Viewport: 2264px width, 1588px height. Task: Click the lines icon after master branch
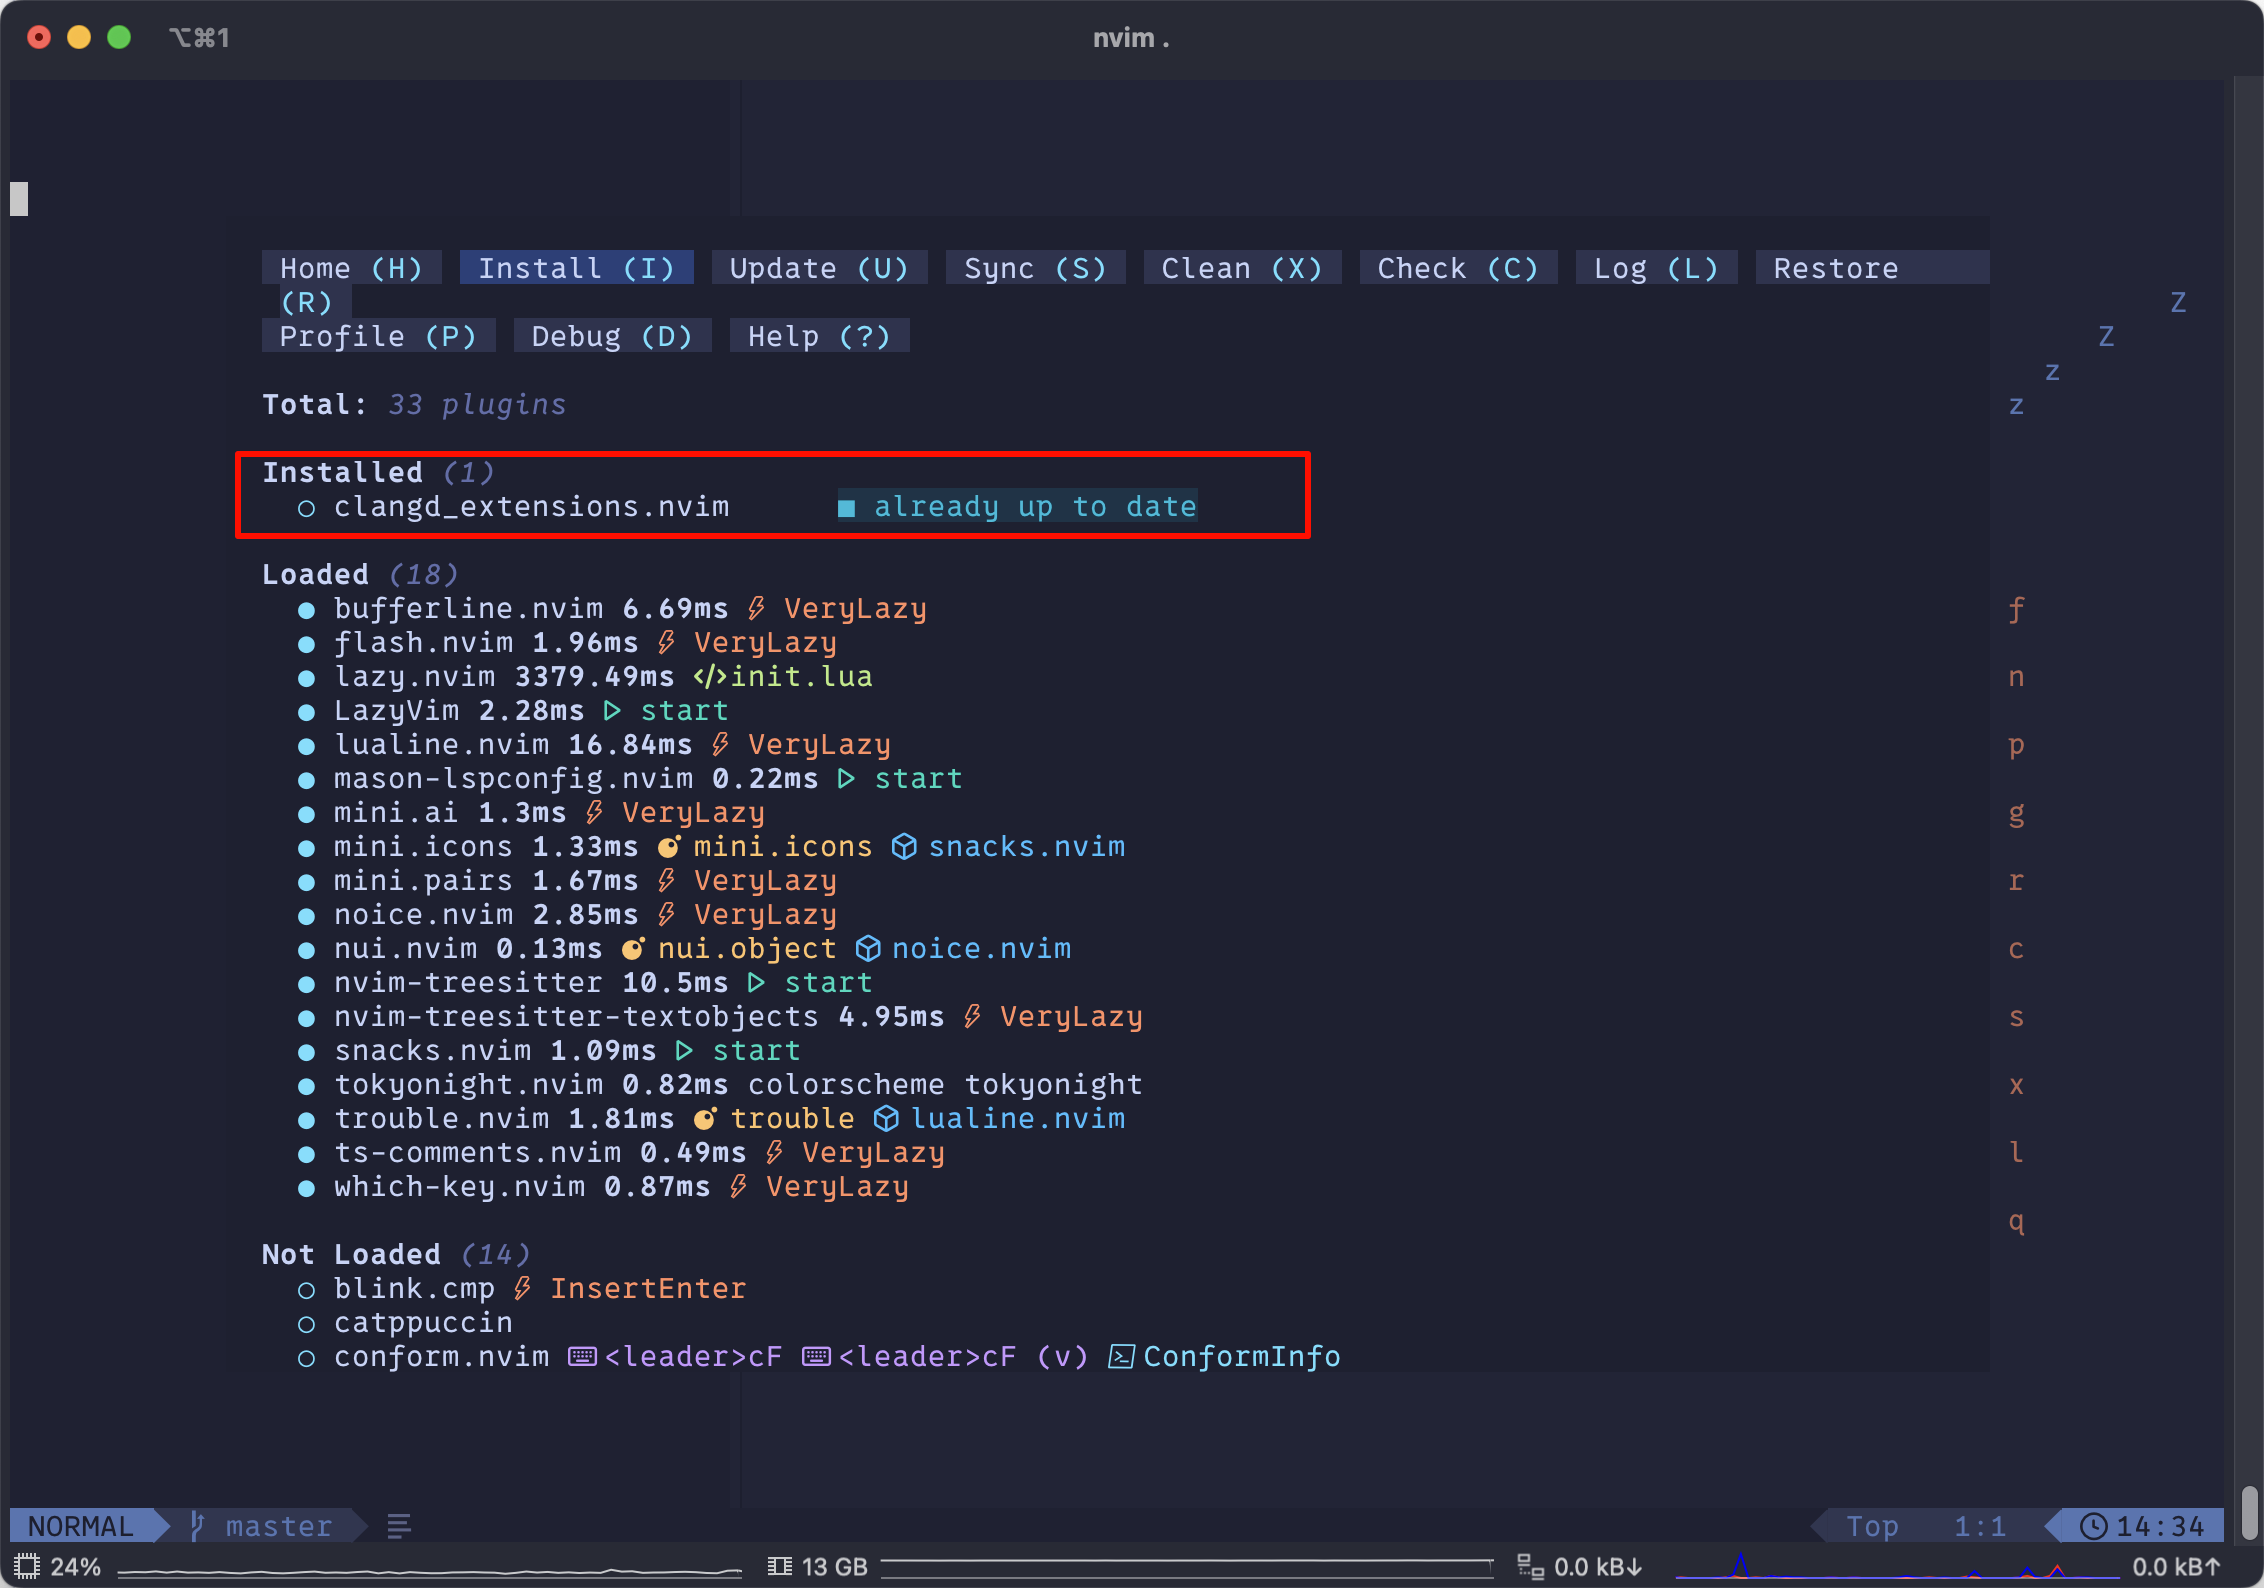[399, 1526]
